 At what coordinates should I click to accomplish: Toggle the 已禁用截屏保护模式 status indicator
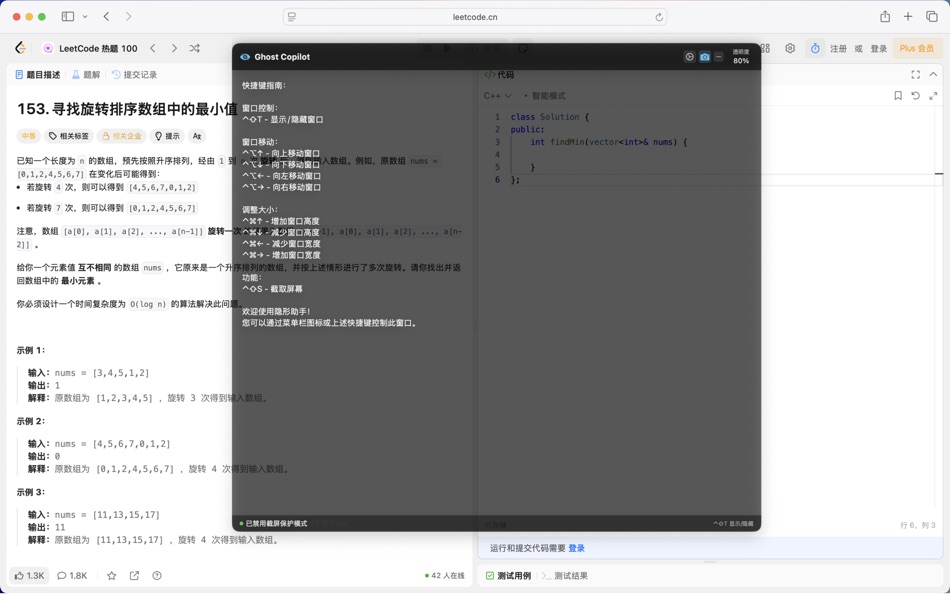point(273,523)
